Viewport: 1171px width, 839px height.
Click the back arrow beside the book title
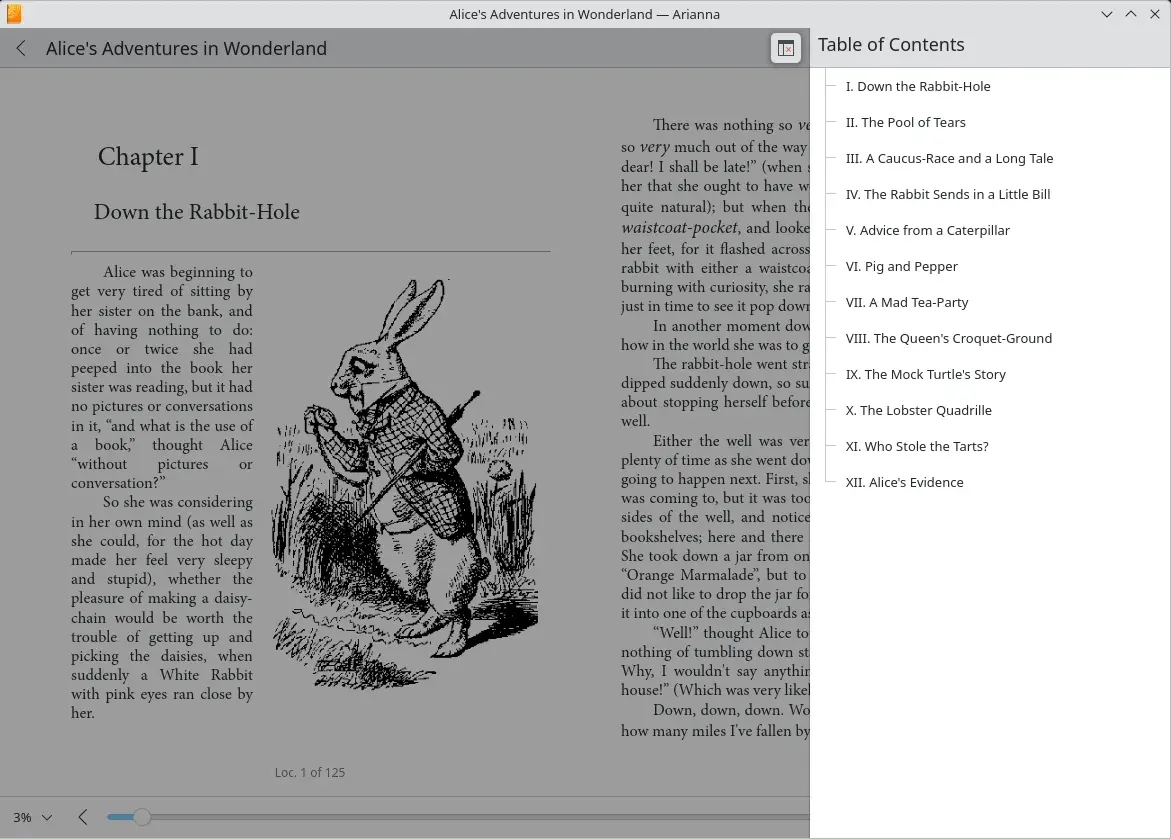pos(21,48)
